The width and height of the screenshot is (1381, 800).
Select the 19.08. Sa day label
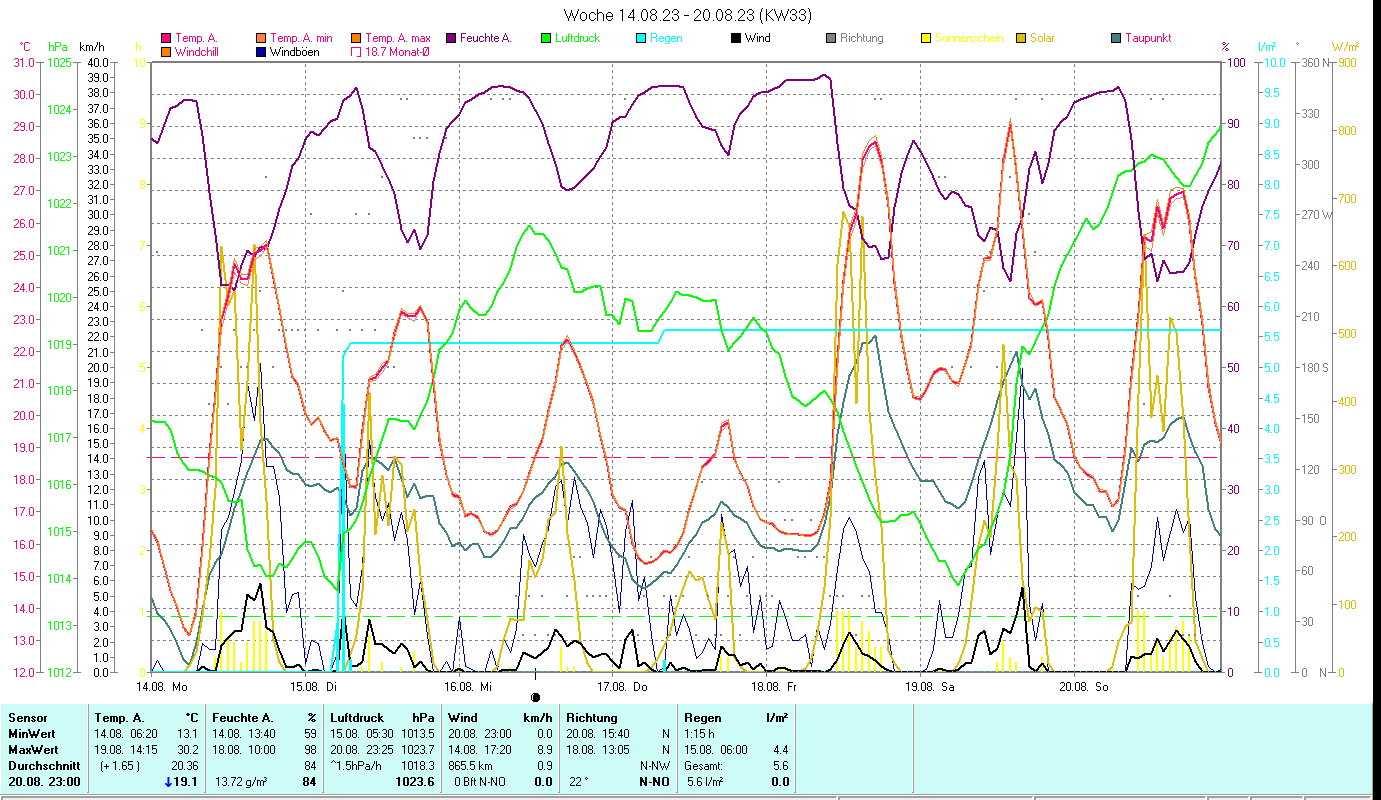coord(929,687)
